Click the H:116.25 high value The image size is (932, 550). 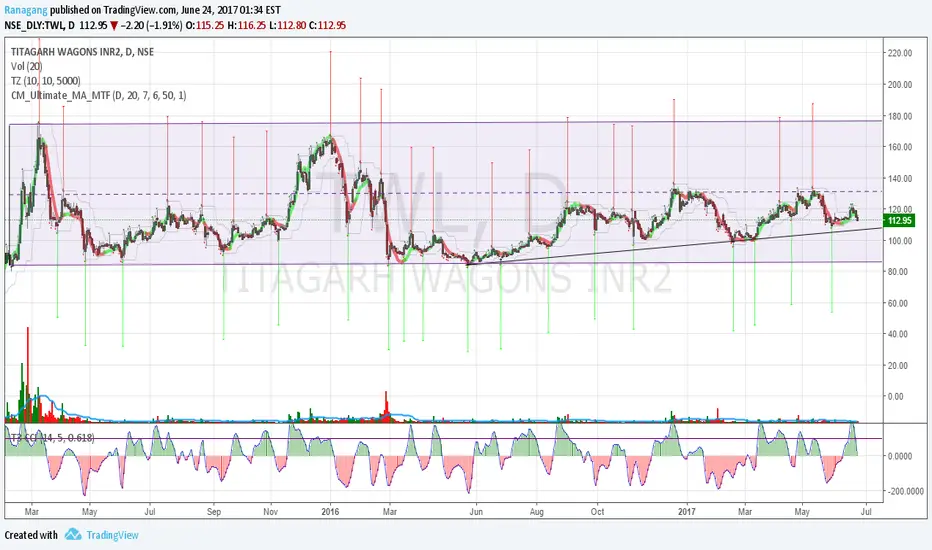(x=246, y=26)
